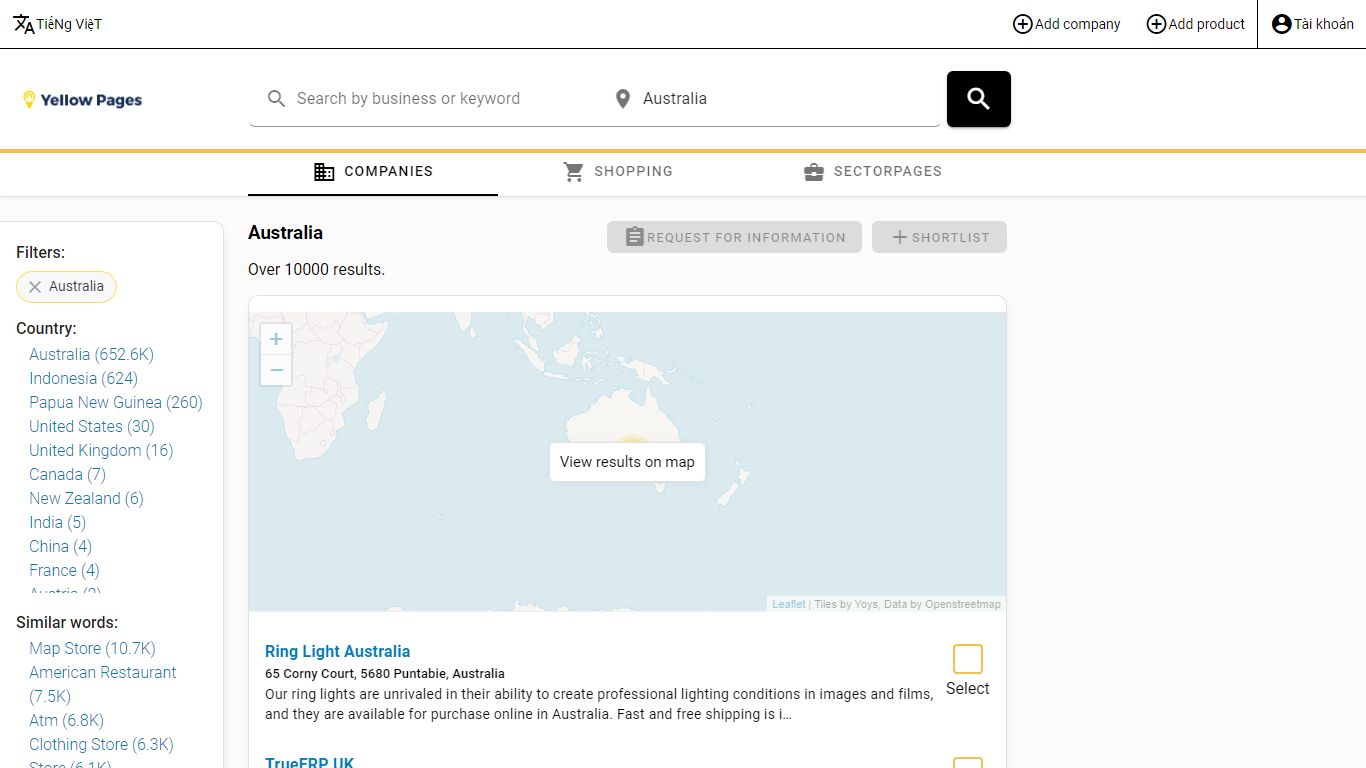Open the TrueERP UK listing
Image resolution: width=1366 pixels, height=768 pixels.
point(309,763)
